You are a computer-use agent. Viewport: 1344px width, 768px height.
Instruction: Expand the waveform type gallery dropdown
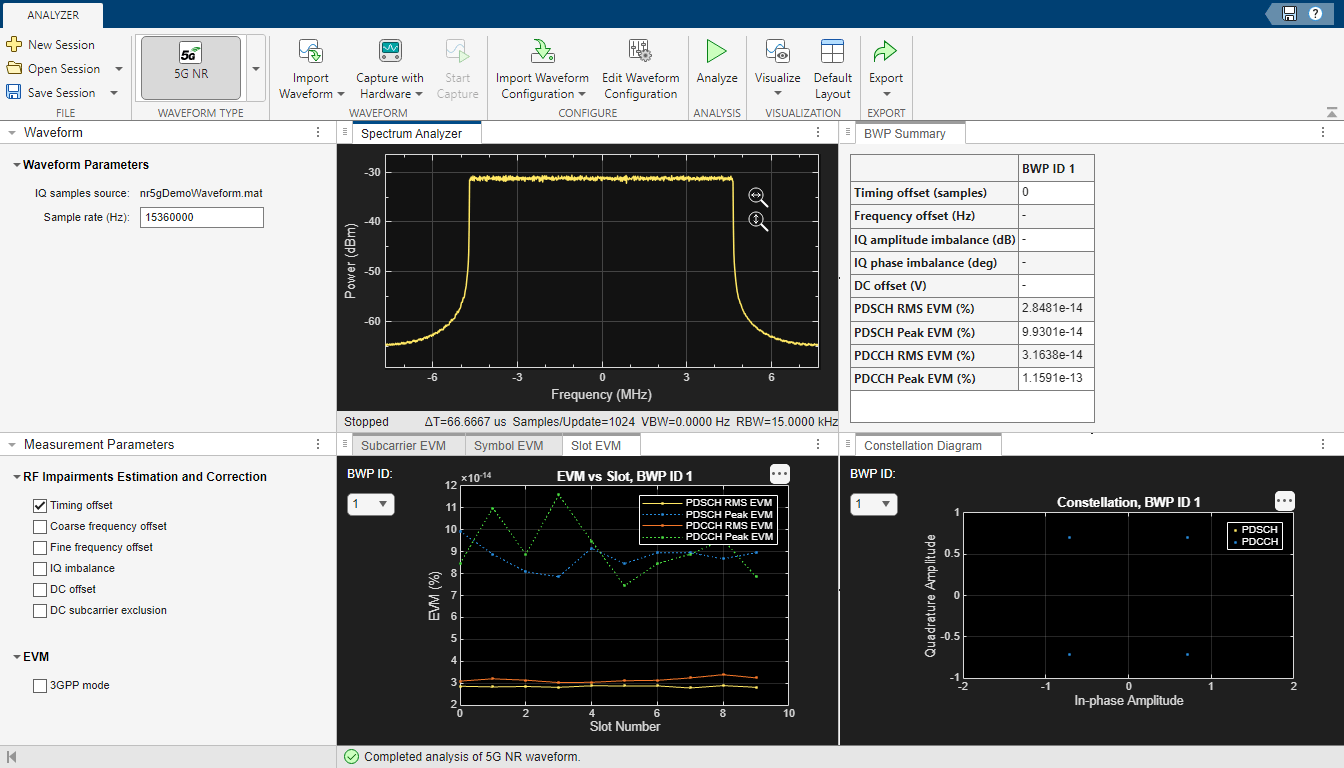click(x=256, y=68)
